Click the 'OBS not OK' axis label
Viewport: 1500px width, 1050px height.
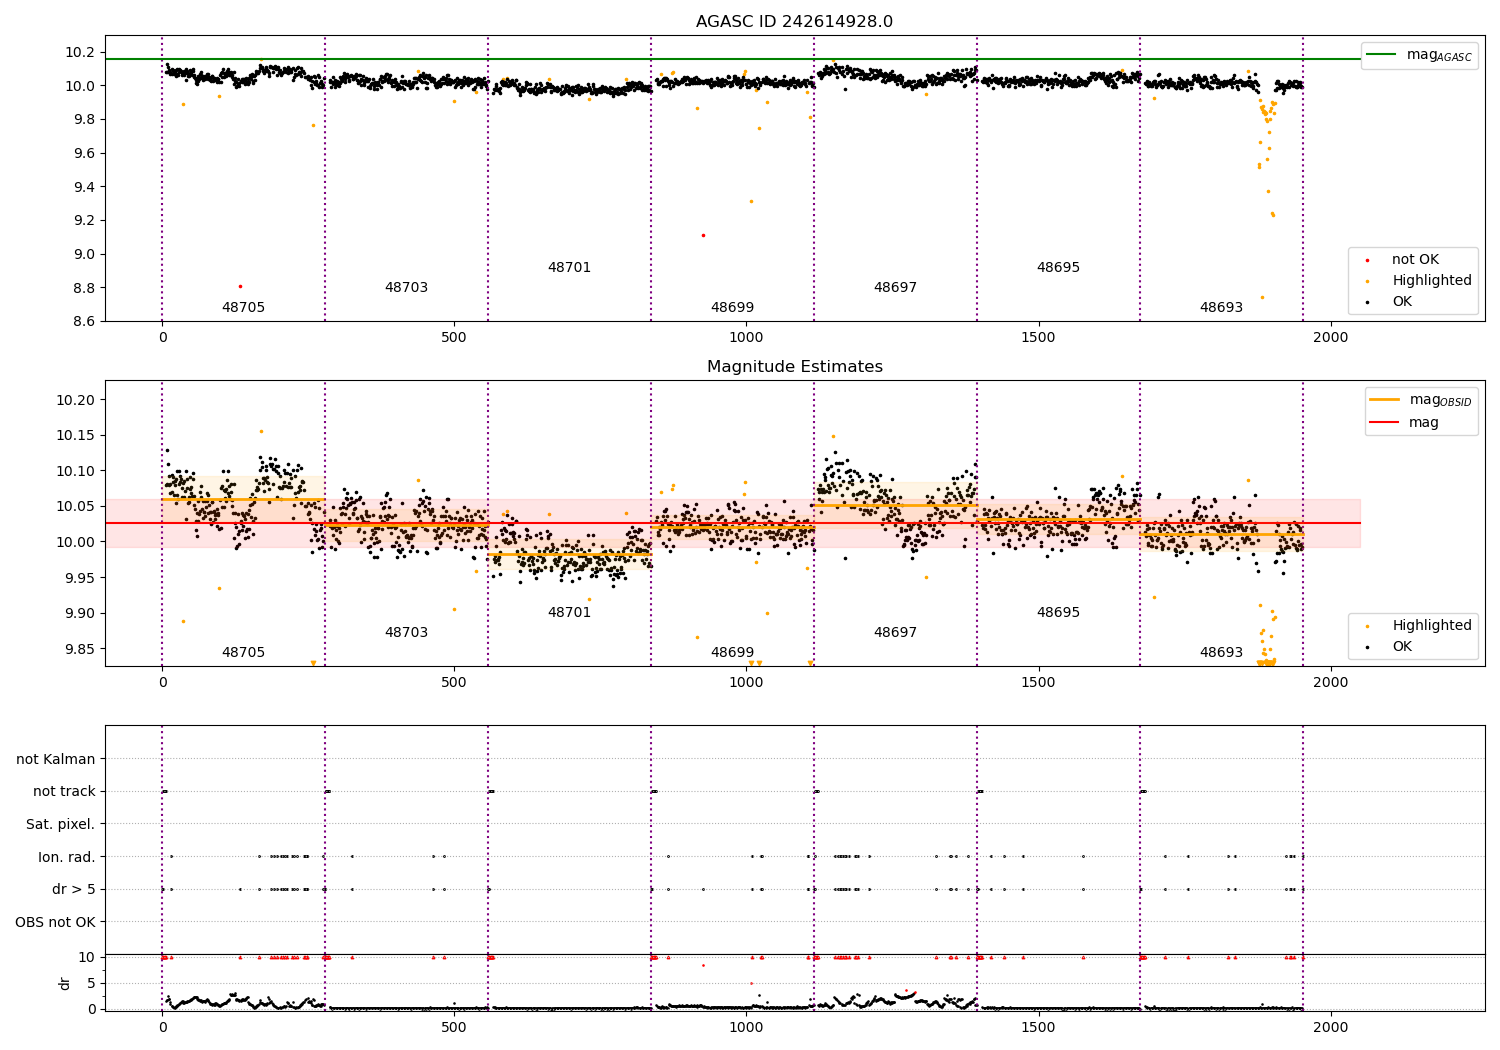56,922
